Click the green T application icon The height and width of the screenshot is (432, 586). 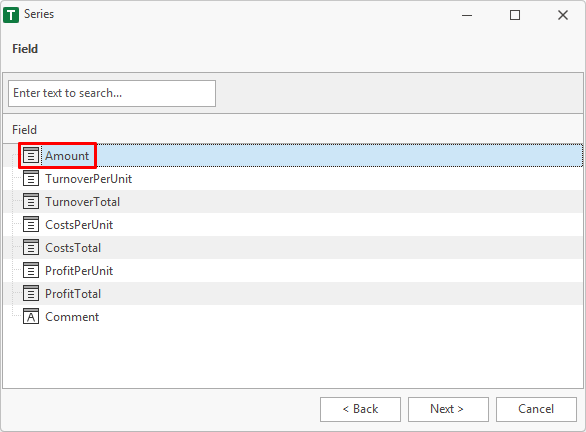point(11,15)
